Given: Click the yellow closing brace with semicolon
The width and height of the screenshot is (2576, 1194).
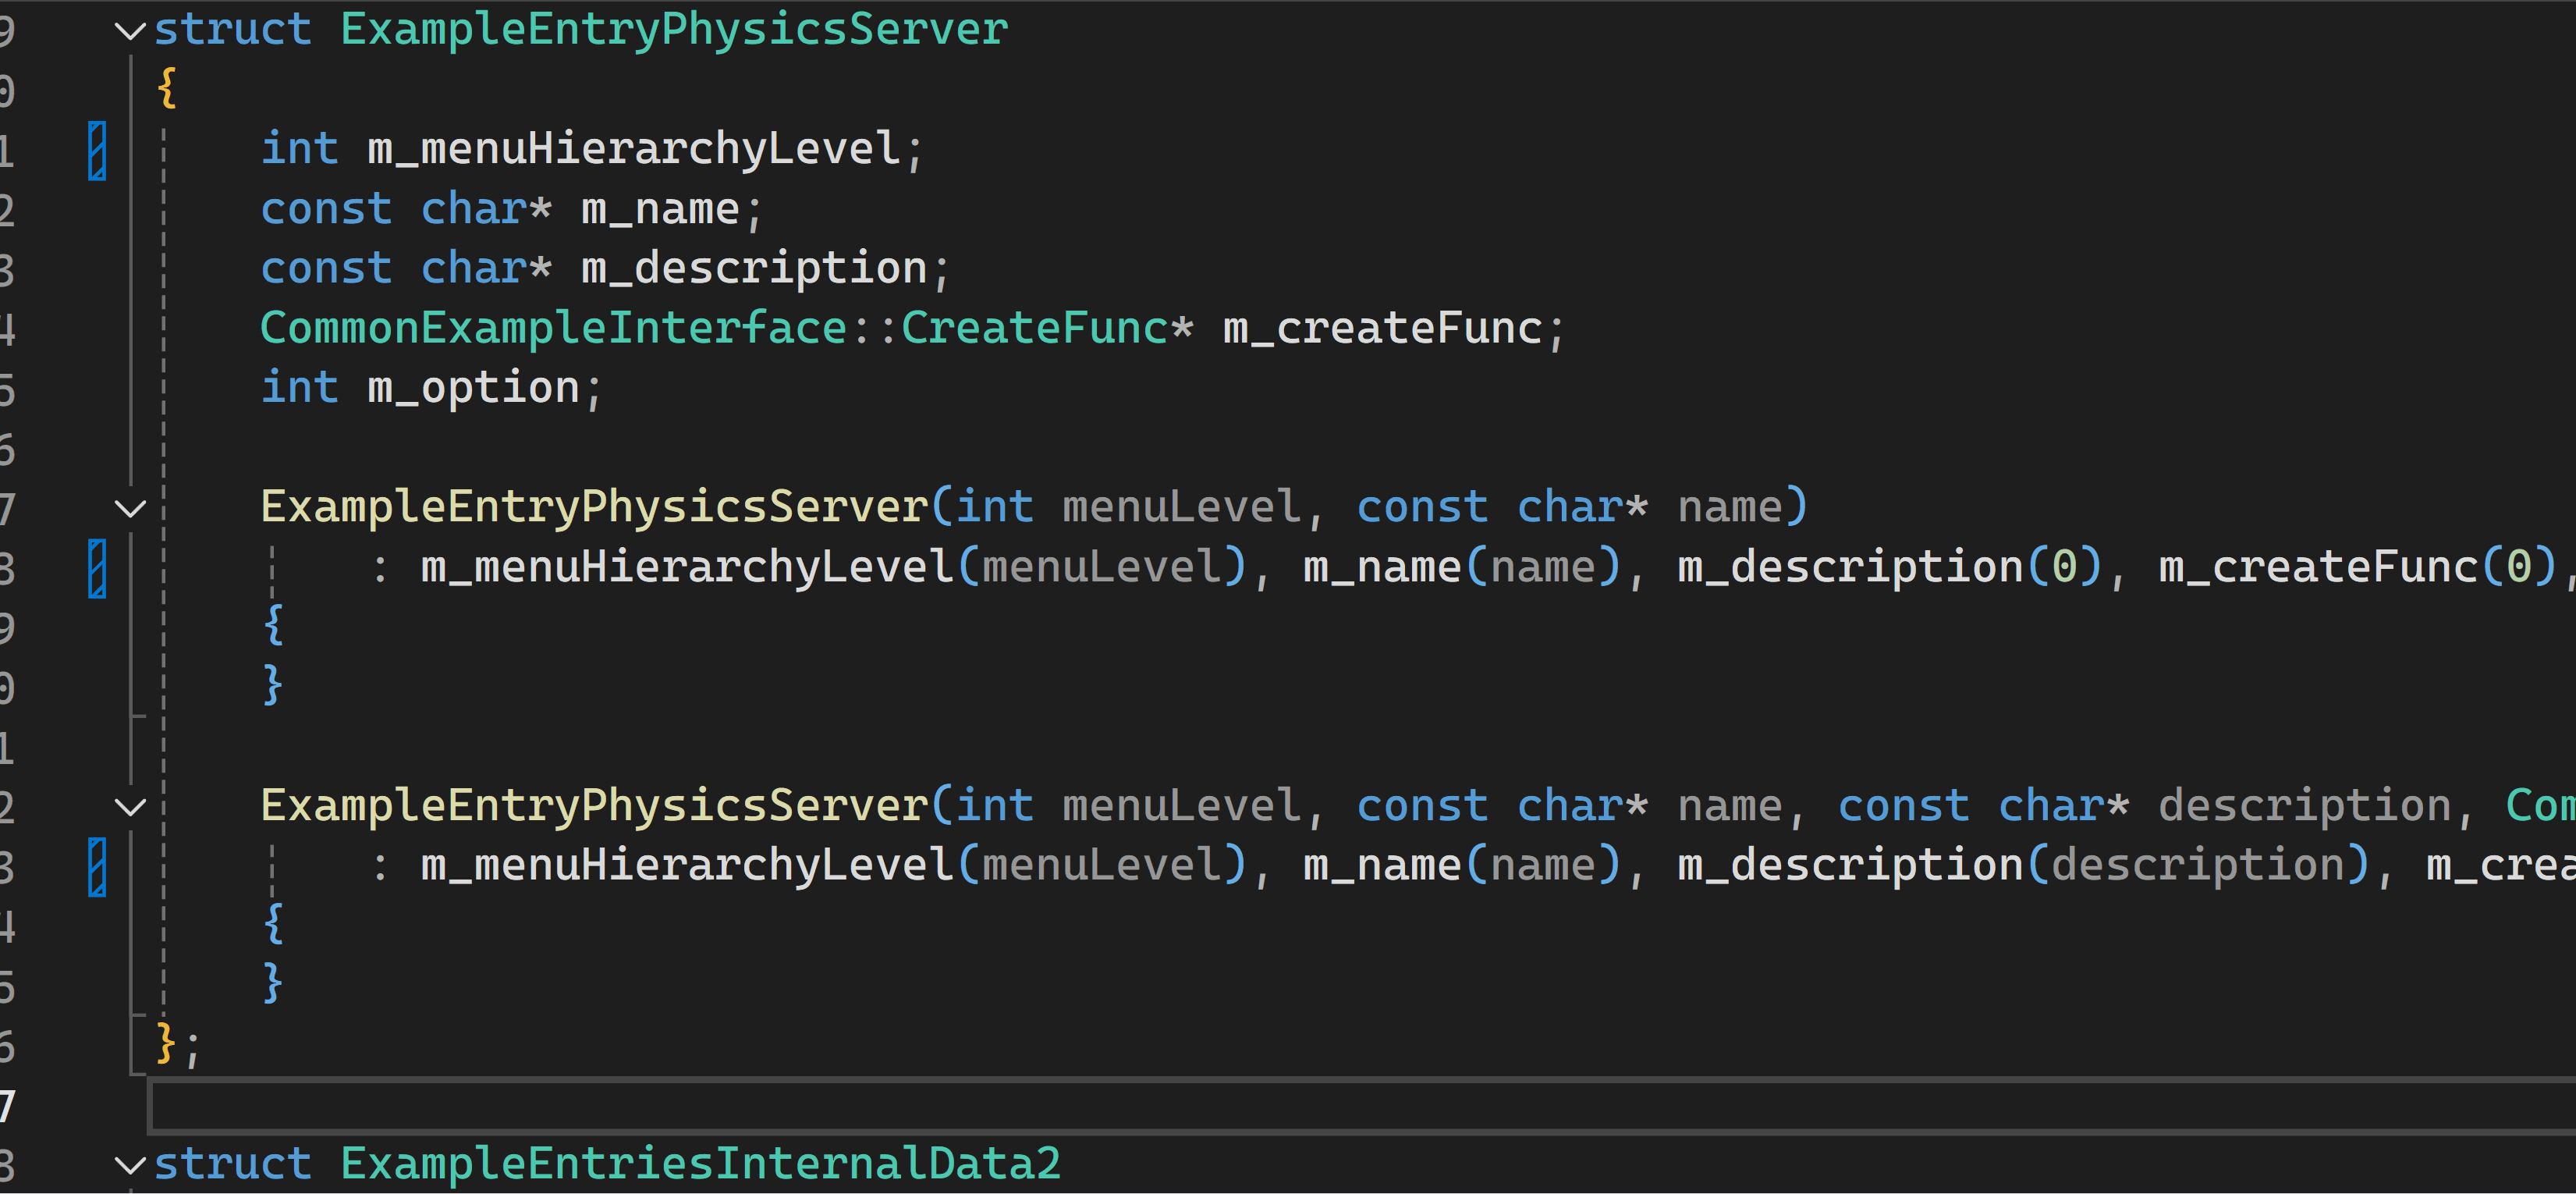Looking at the screenshot, I should click(x=168, y=1043).
